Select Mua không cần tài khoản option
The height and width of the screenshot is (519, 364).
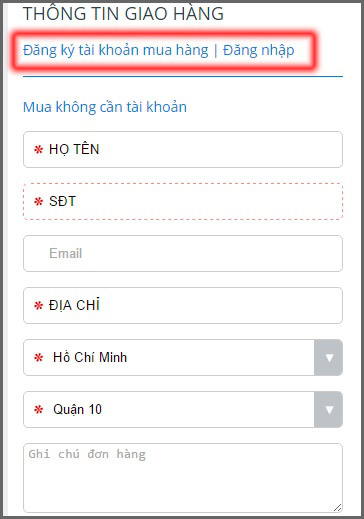click(105, 107)
